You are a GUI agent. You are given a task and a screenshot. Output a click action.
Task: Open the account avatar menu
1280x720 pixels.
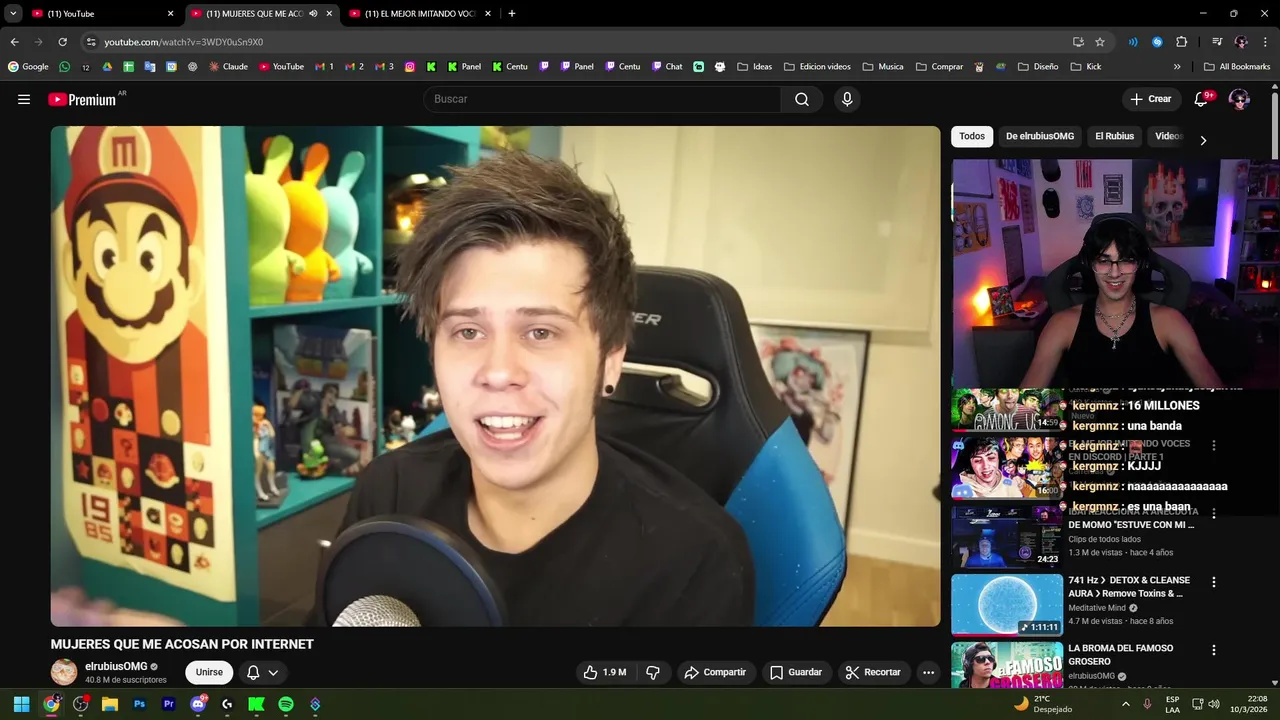1239,99
